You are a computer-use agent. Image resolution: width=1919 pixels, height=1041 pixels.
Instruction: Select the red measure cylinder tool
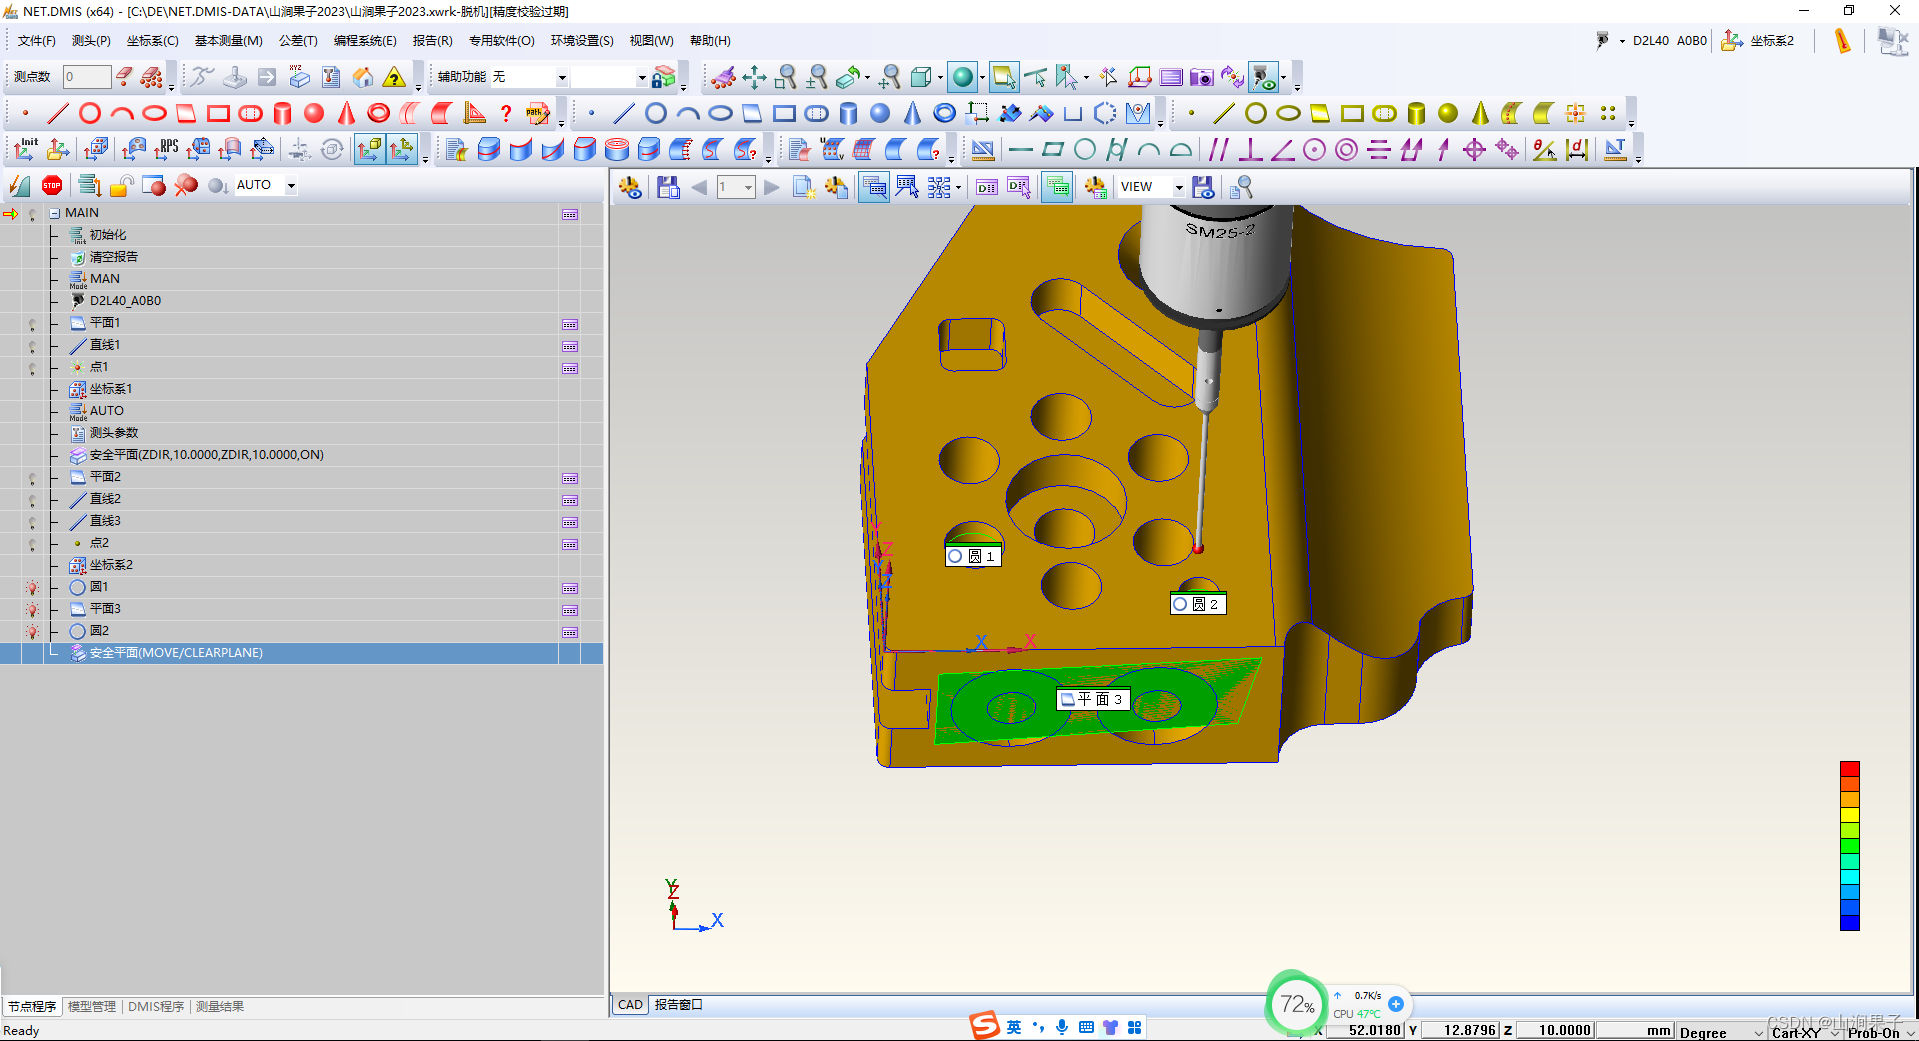tap(282, 113)
